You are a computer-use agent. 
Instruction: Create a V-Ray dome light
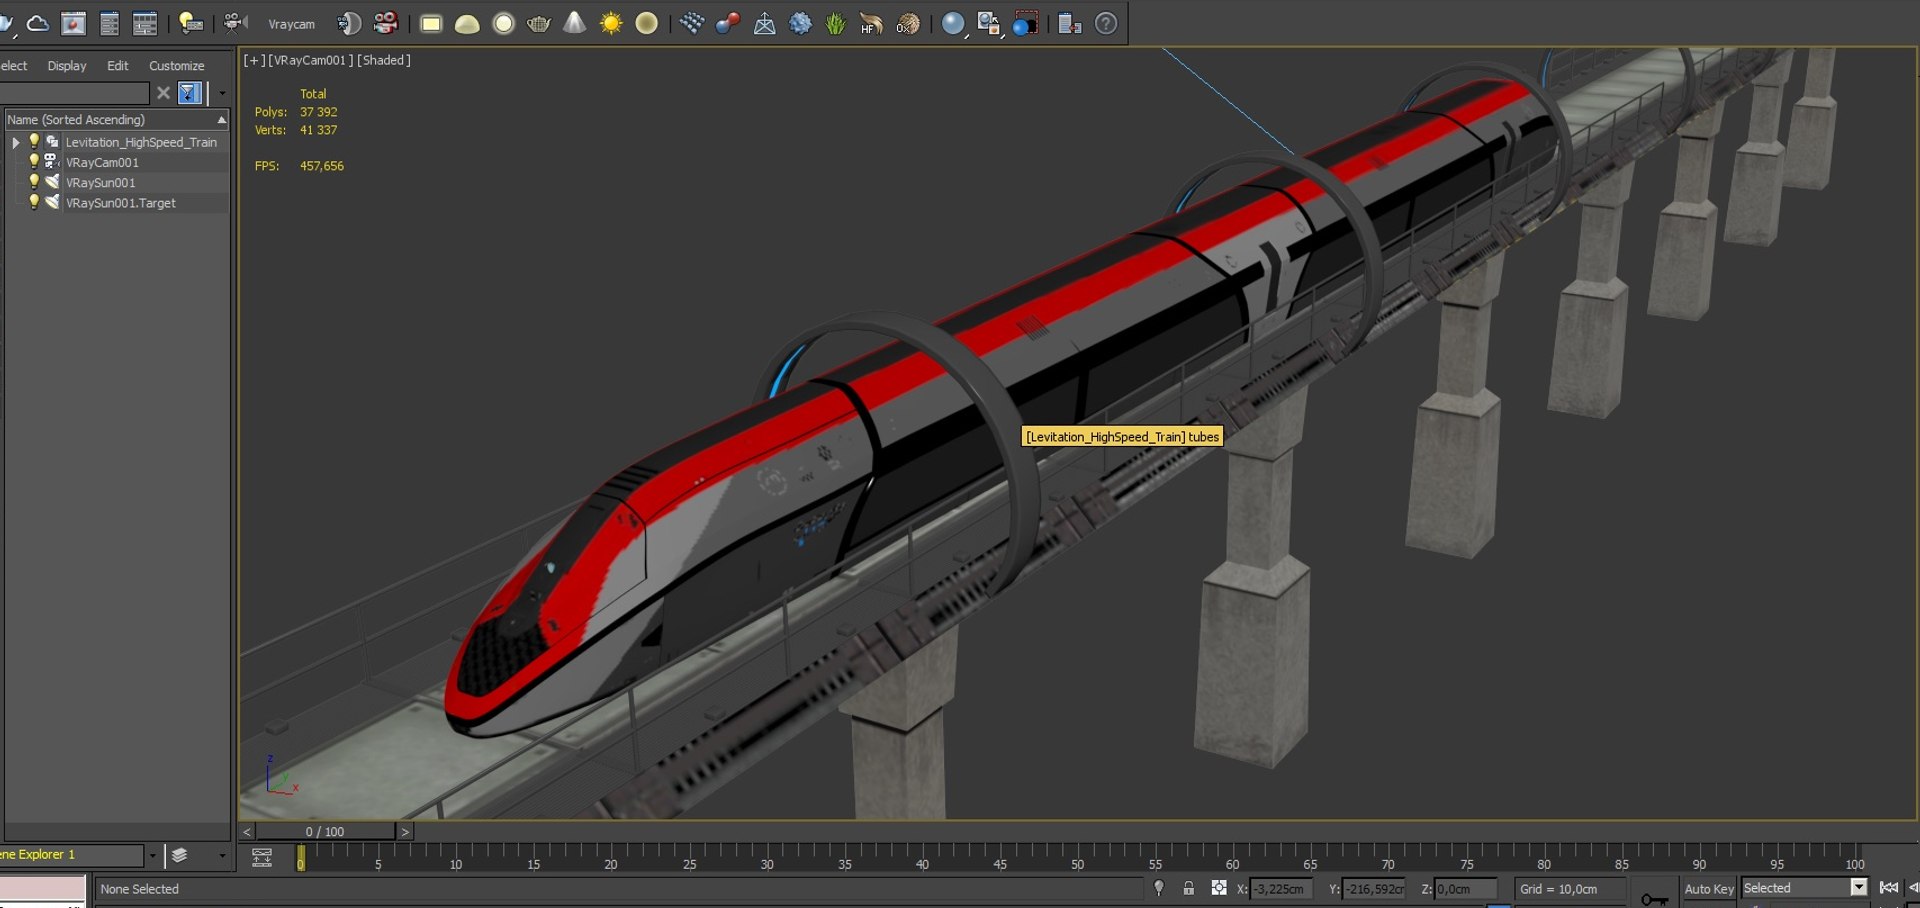[x=467, y=23]
